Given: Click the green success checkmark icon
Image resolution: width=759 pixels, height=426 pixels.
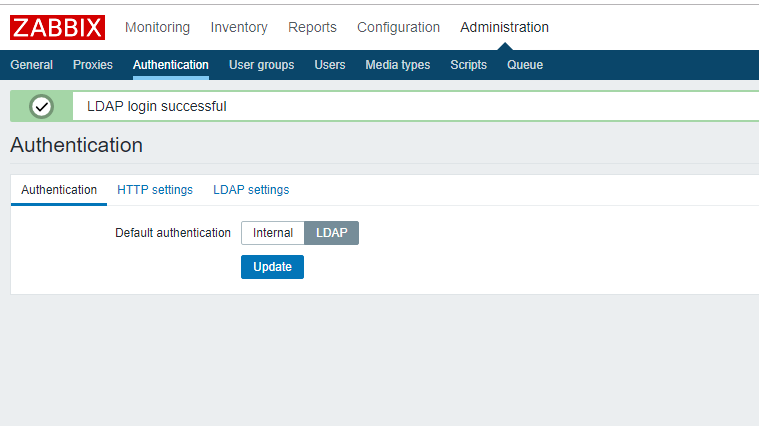Looking at the screenshot, I should (x=41, y=106).
